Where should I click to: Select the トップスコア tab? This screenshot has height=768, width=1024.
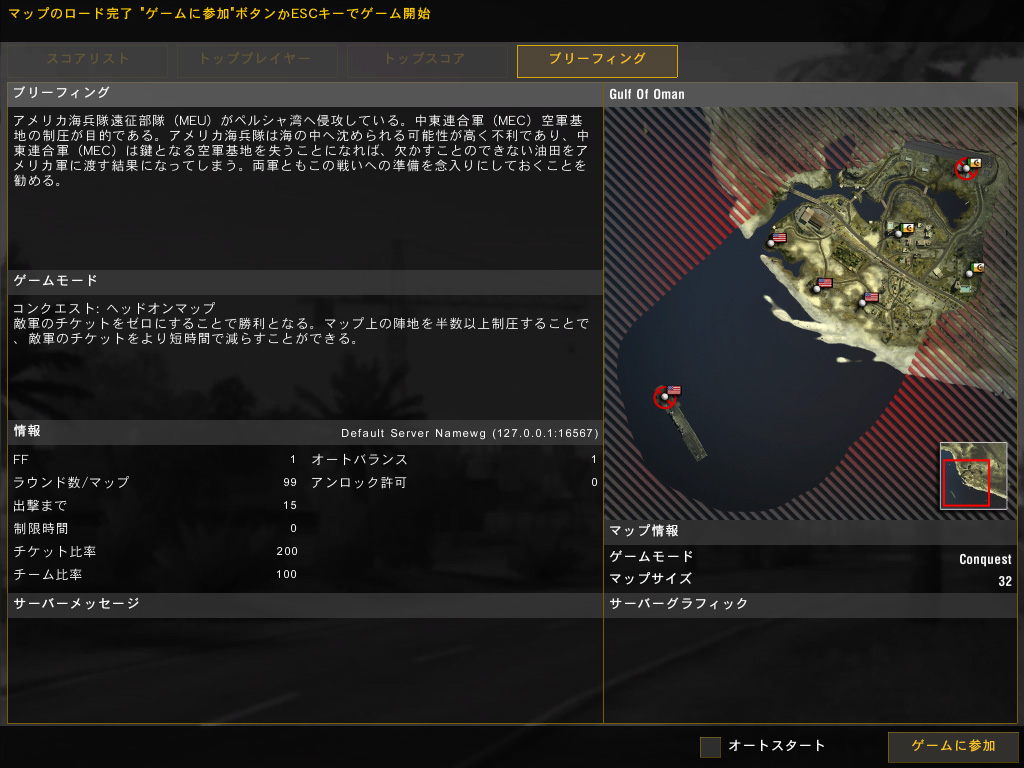click(427, 61)
